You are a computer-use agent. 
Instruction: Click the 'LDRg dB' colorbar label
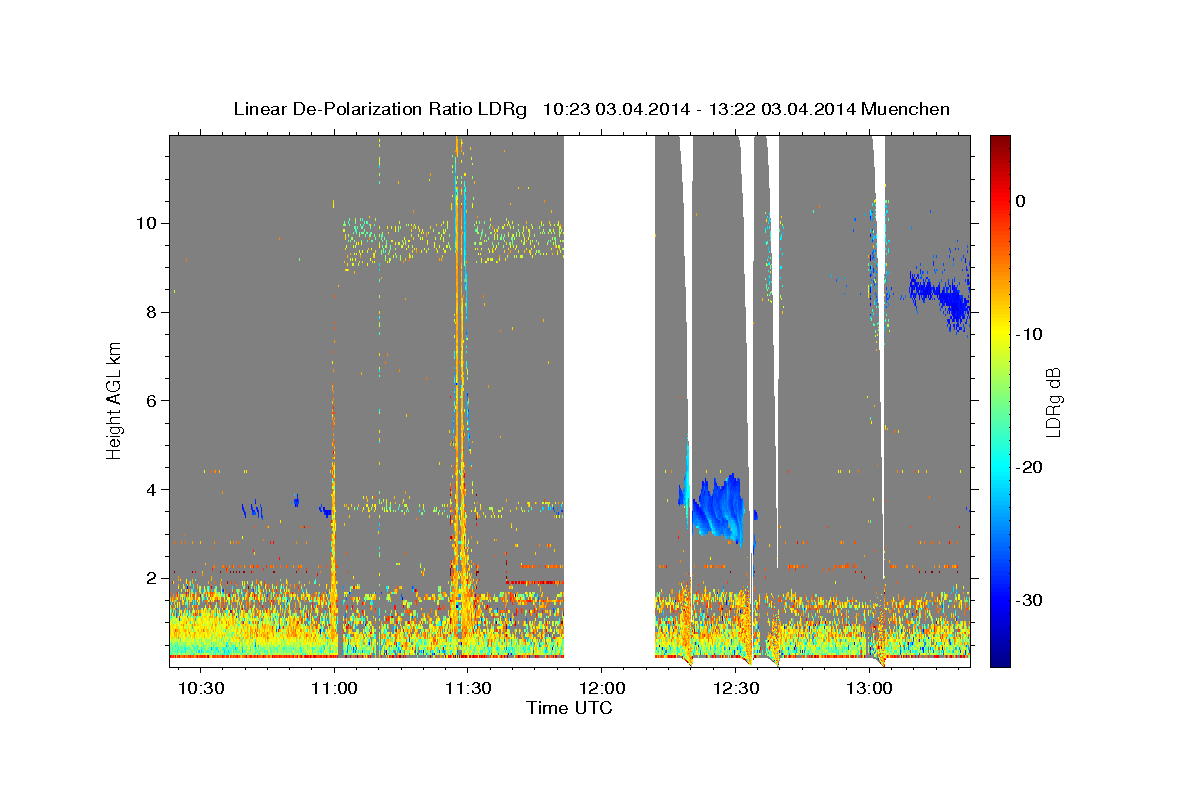[x=1052, y=401]
